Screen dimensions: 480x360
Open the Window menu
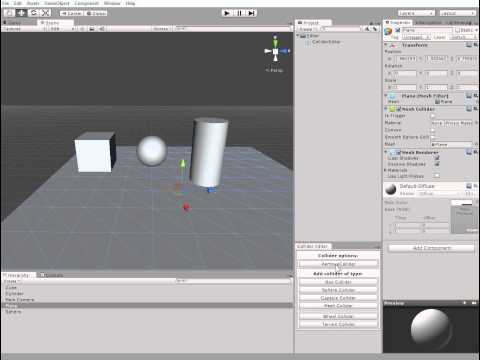click(112, 3)
